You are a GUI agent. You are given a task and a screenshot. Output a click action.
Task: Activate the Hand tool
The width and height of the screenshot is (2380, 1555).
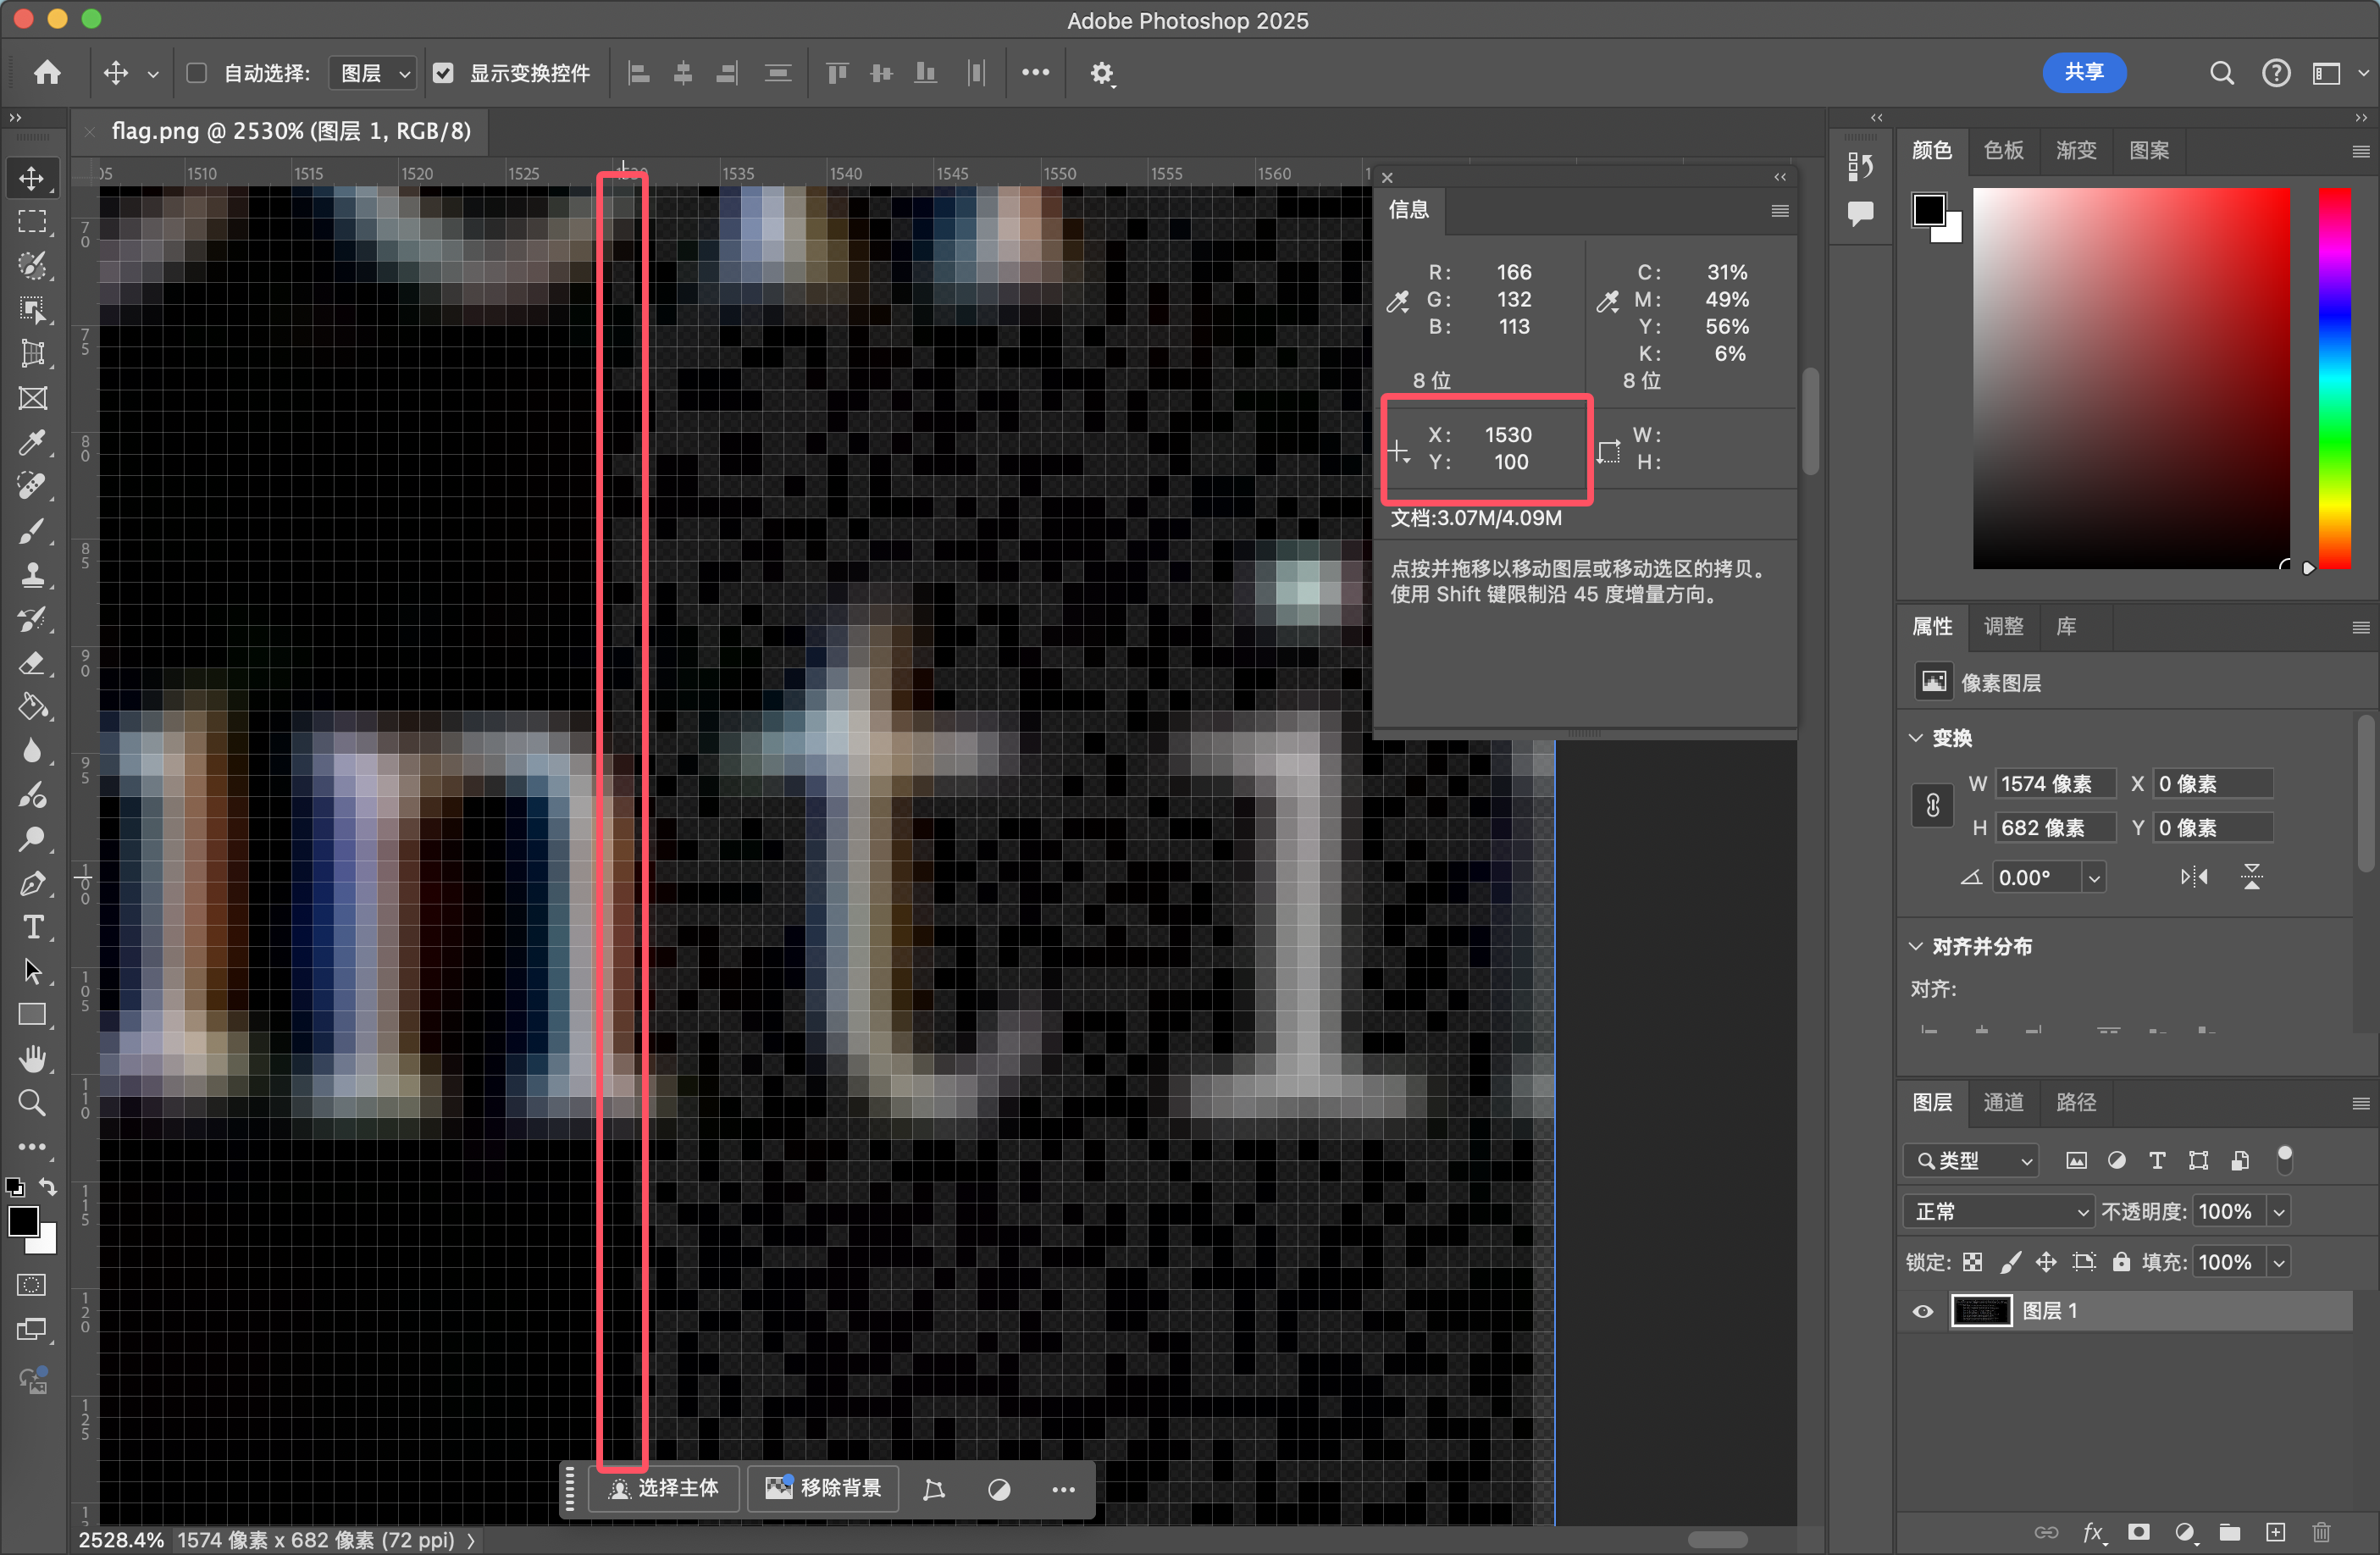tap(32, 1059)
